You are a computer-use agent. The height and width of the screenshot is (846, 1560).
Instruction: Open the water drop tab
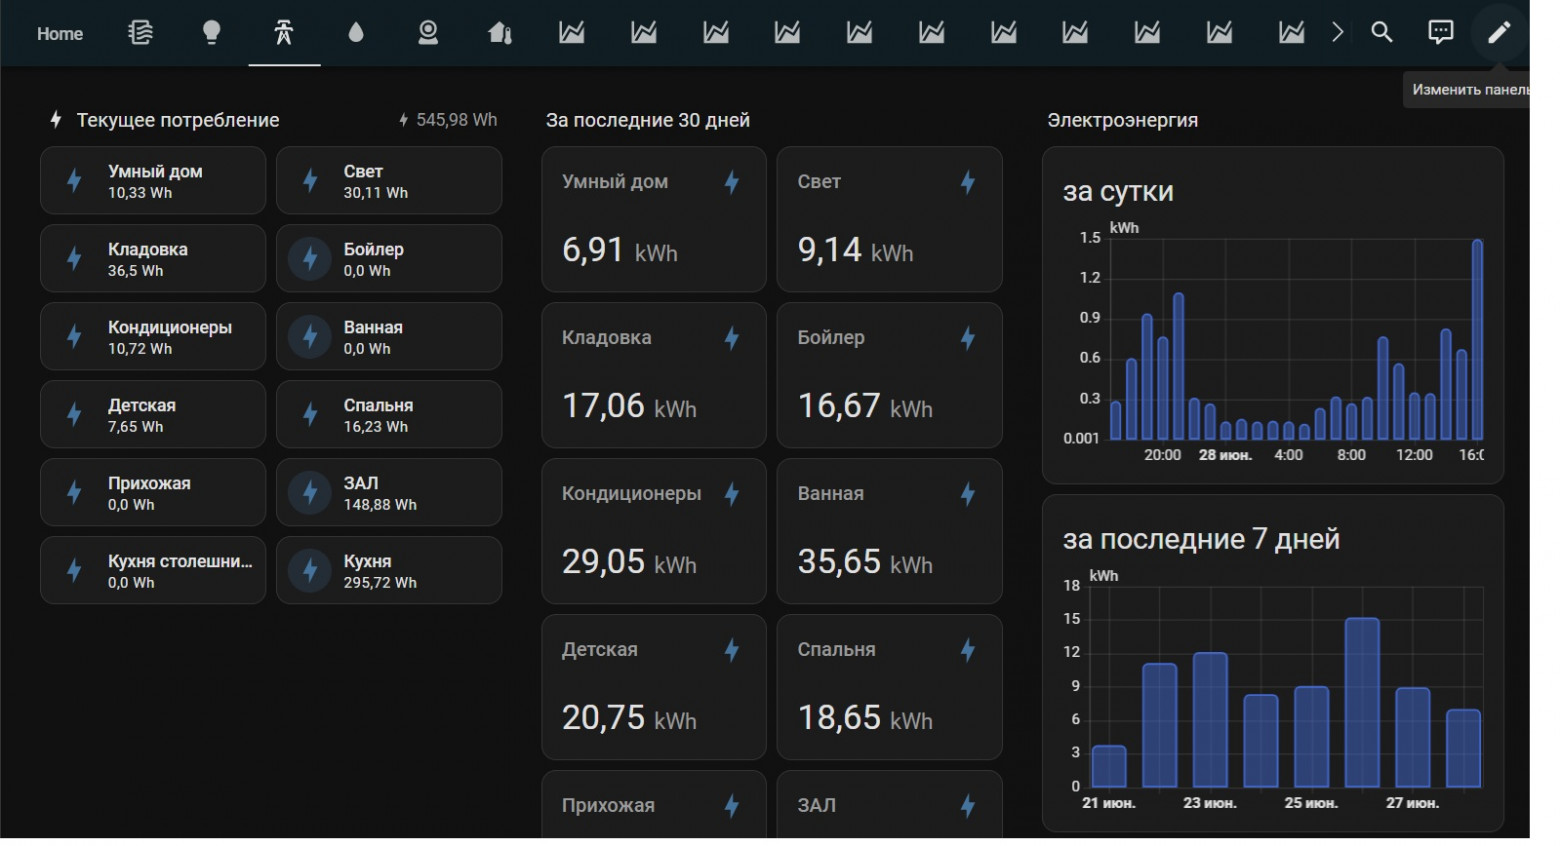pyautogui.click(x=355, y=33)
